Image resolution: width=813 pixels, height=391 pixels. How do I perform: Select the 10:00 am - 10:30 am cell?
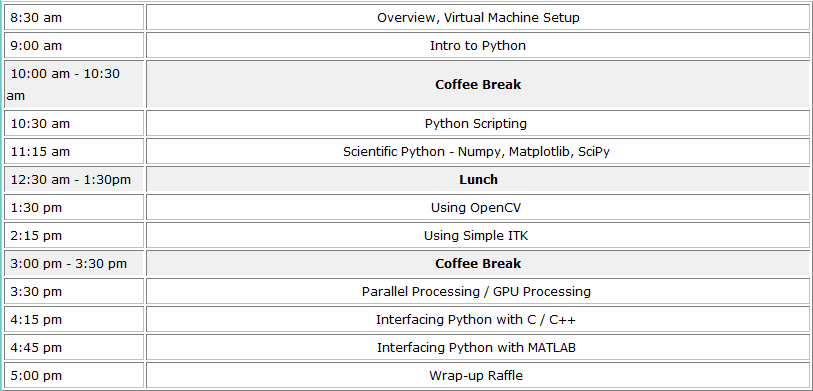tap(74, 84)
